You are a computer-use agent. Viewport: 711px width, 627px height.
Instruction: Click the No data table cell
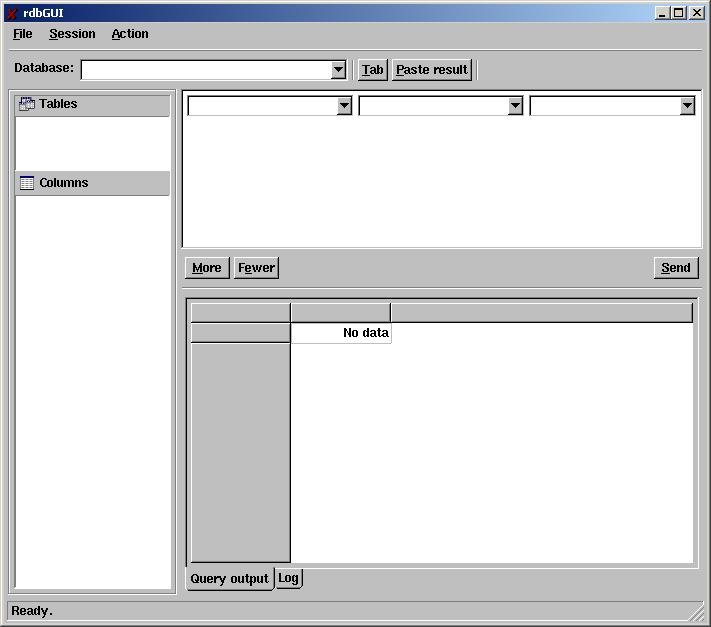[x=341, y=333]
